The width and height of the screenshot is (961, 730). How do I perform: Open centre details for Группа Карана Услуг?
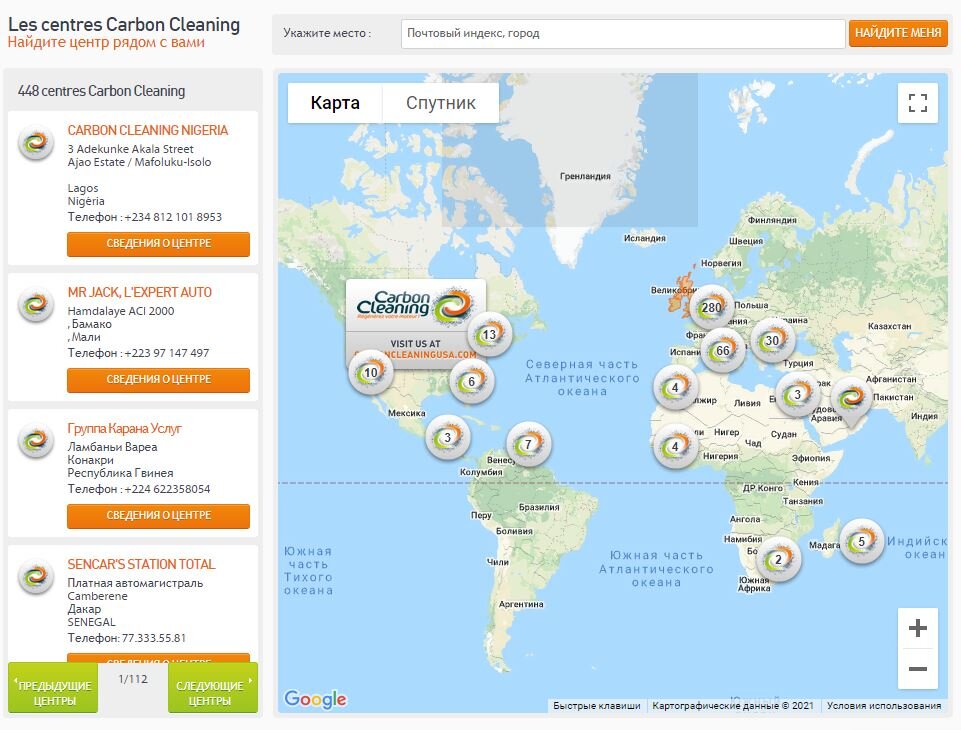coord(159,515)
